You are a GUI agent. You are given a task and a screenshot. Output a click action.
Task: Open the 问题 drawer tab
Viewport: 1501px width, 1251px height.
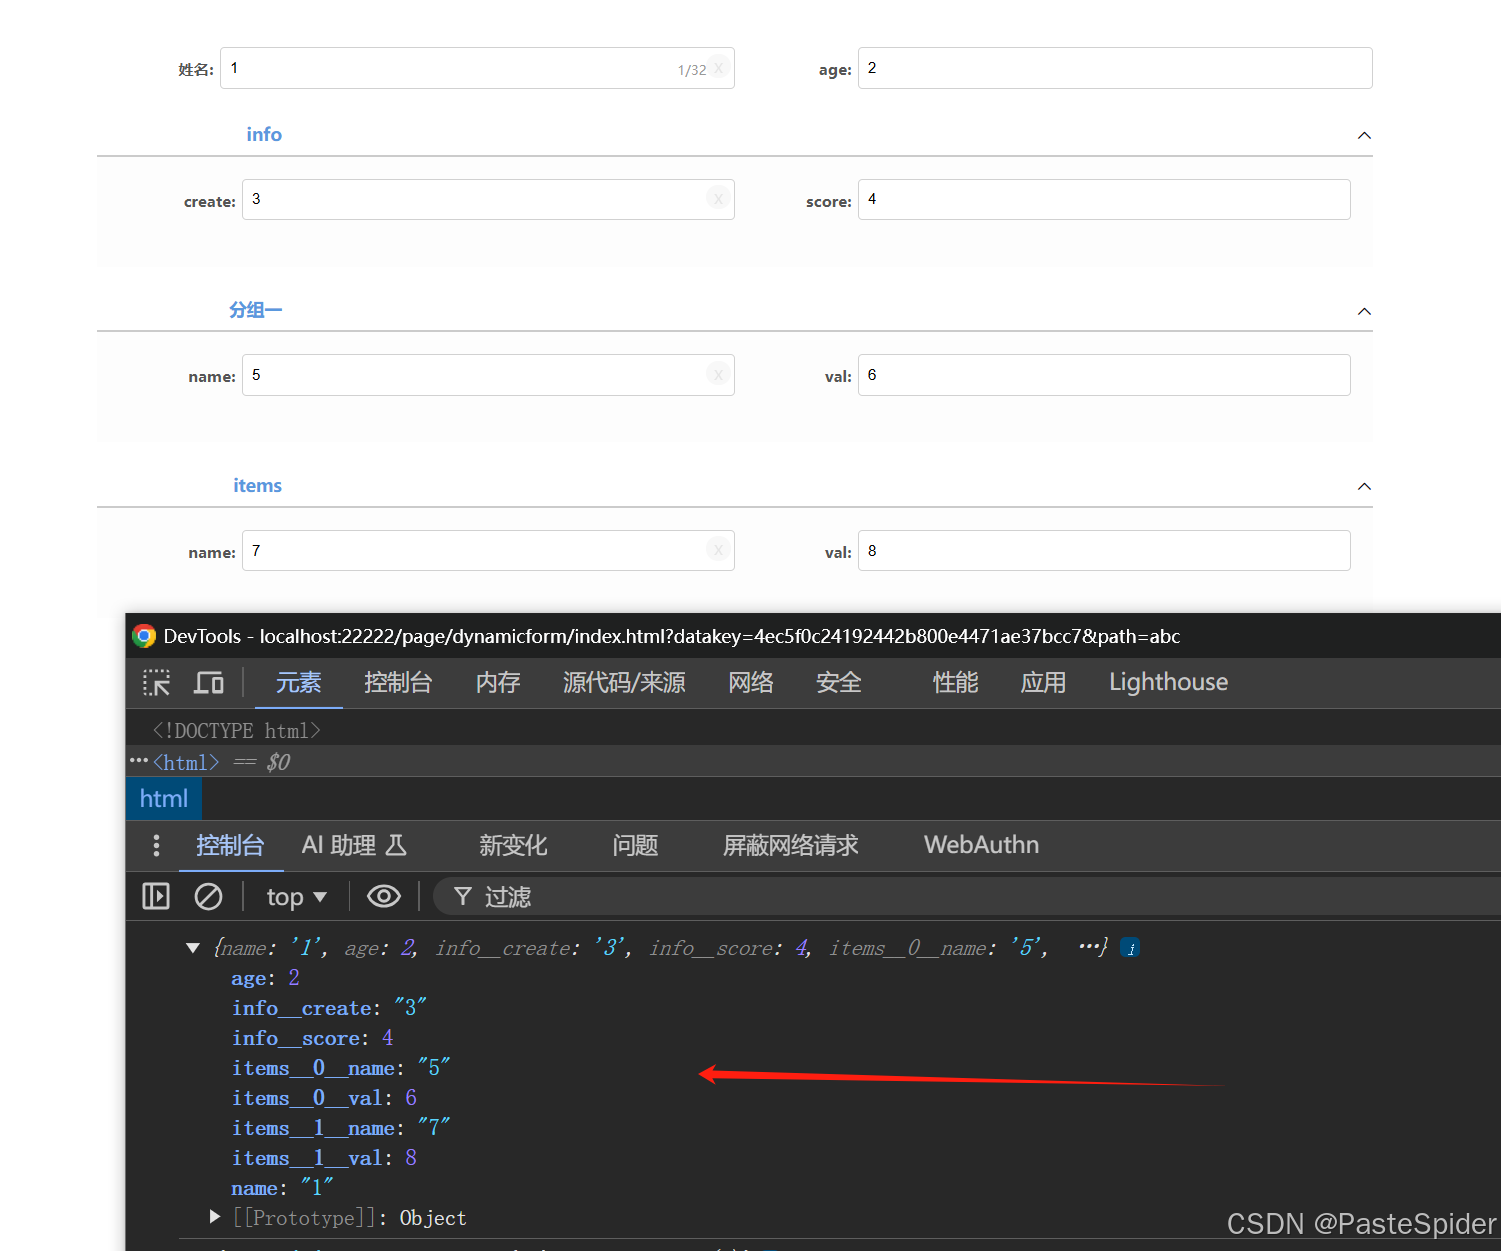pyautogui.click(x=635, y=846)
